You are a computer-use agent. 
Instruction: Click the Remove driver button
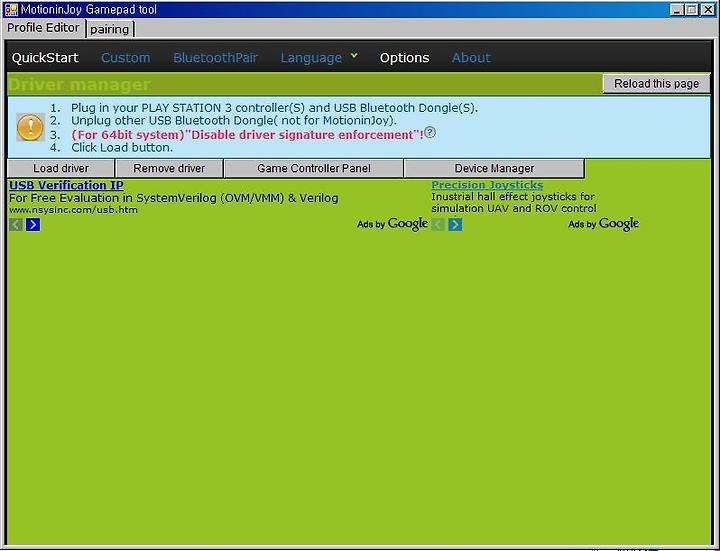169,169
